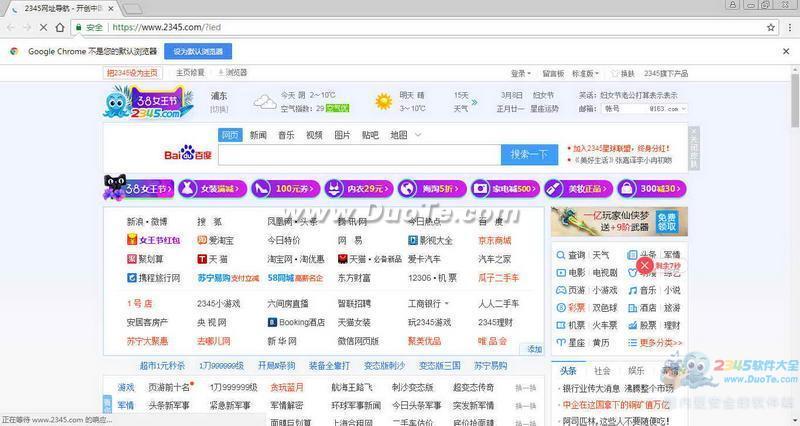
Task: Click 设为默认浏览器 button
Action: coord(198,51)
